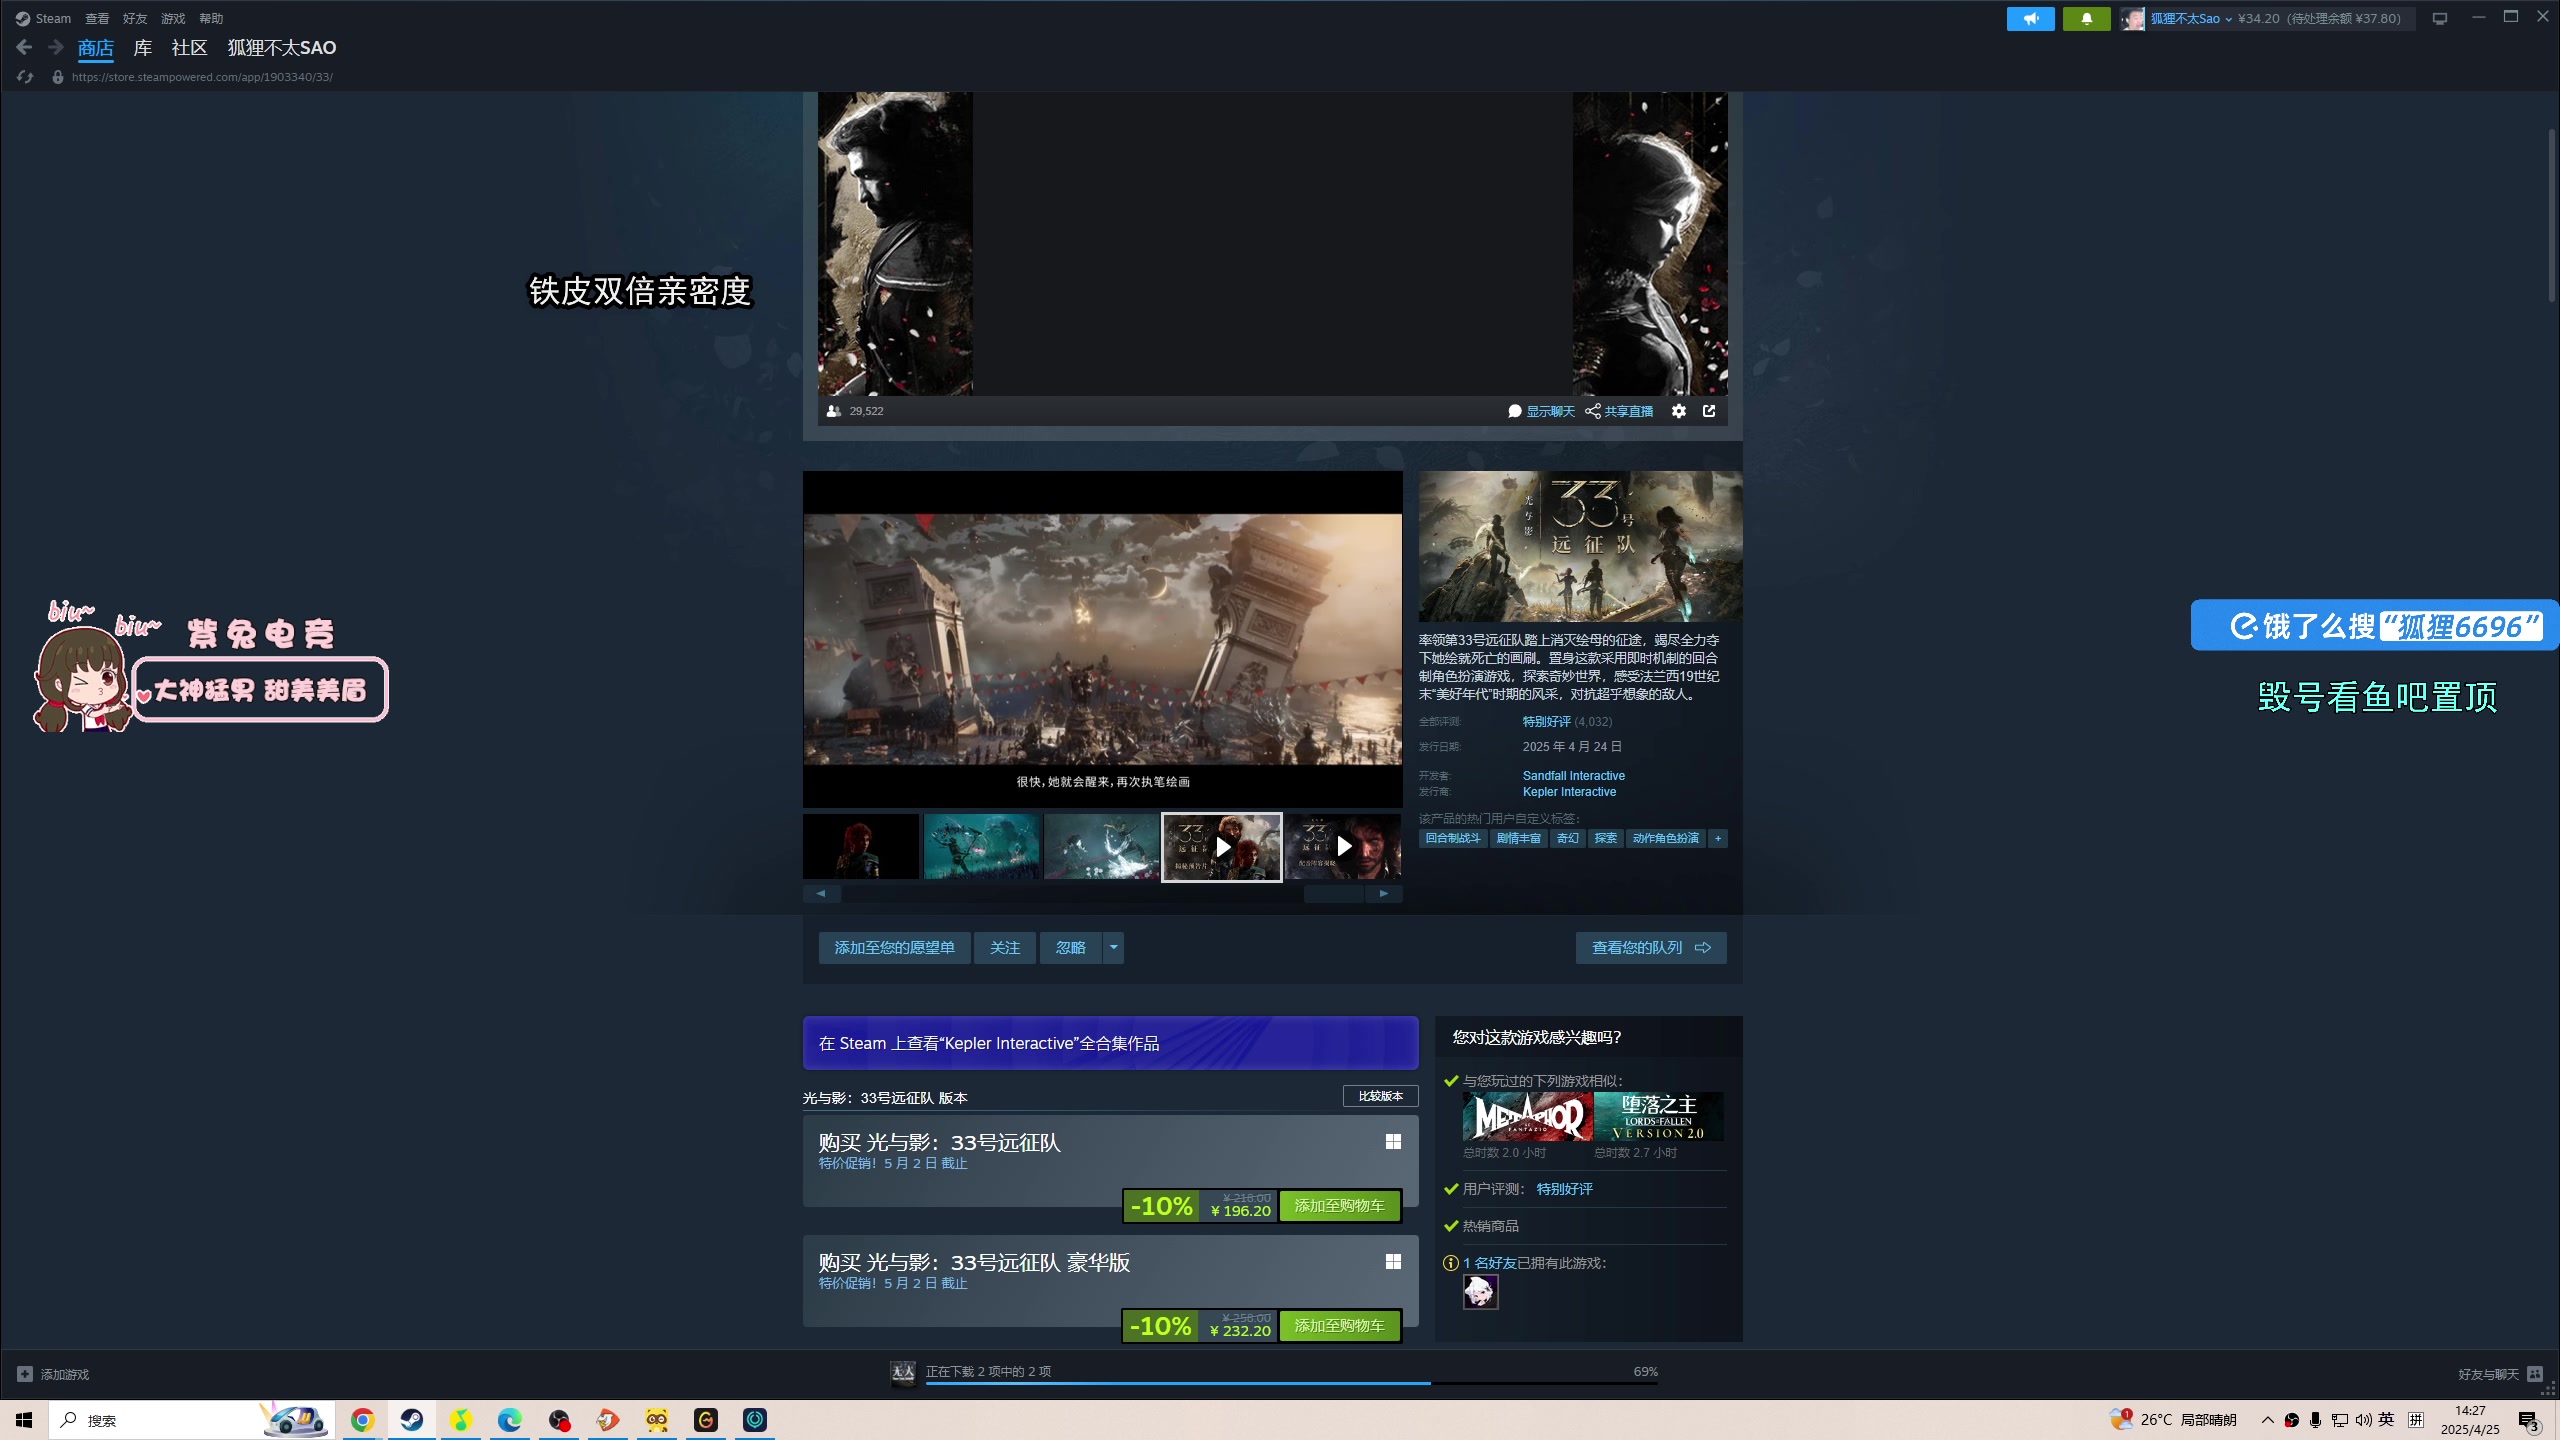The width and height of the screenshot is (2560, 1440).
Task: Open Friends & Chat panel
Action: 2500,1374
